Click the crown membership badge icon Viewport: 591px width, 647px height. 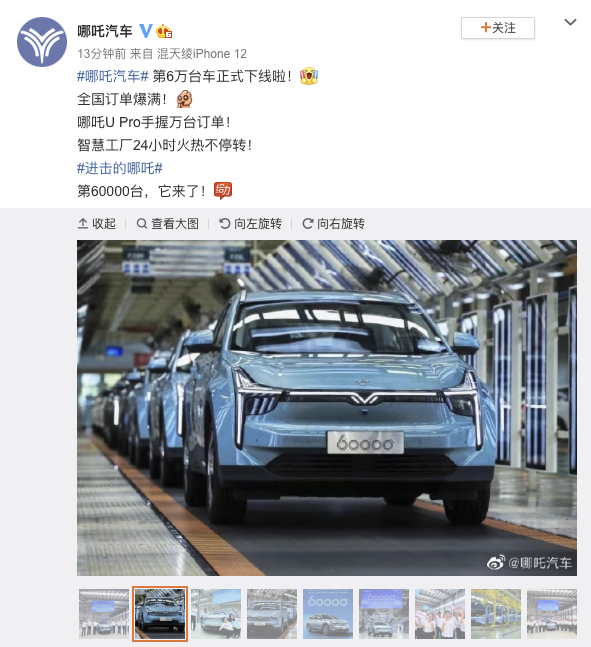click(x=164, y=31)
